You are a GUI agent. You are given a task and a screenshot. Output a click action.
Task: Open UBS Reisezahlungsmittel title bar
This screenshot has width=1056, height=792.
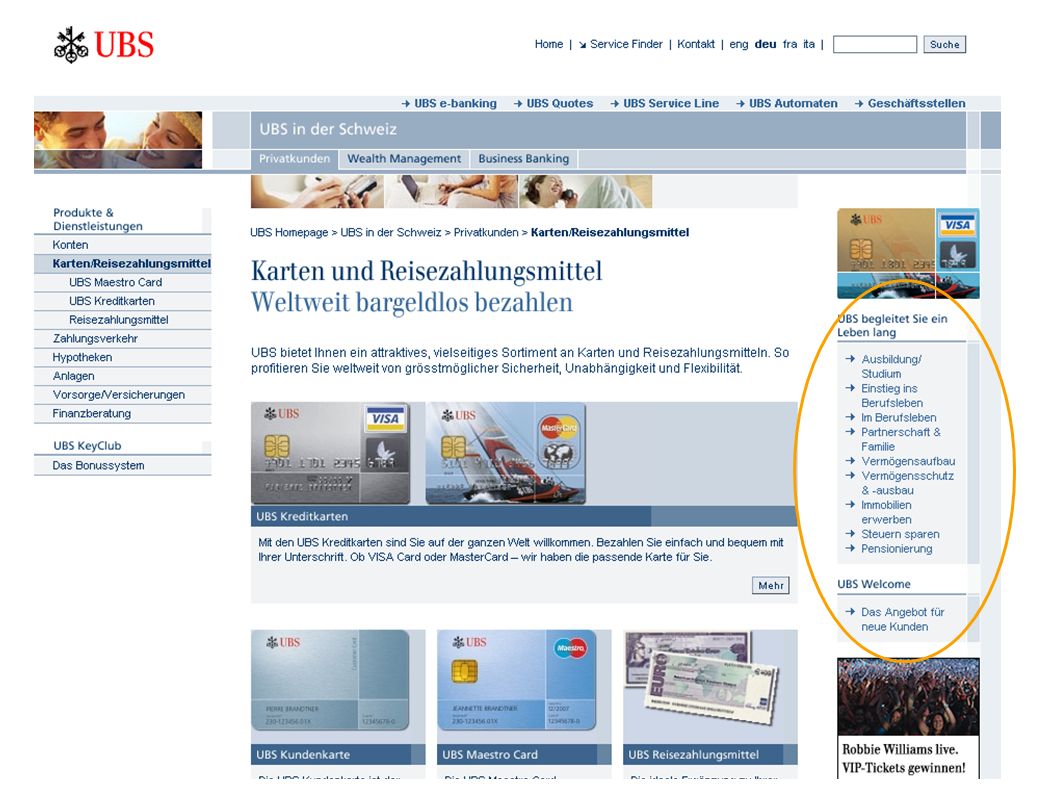pyautogui.click(x=710, y=755)
